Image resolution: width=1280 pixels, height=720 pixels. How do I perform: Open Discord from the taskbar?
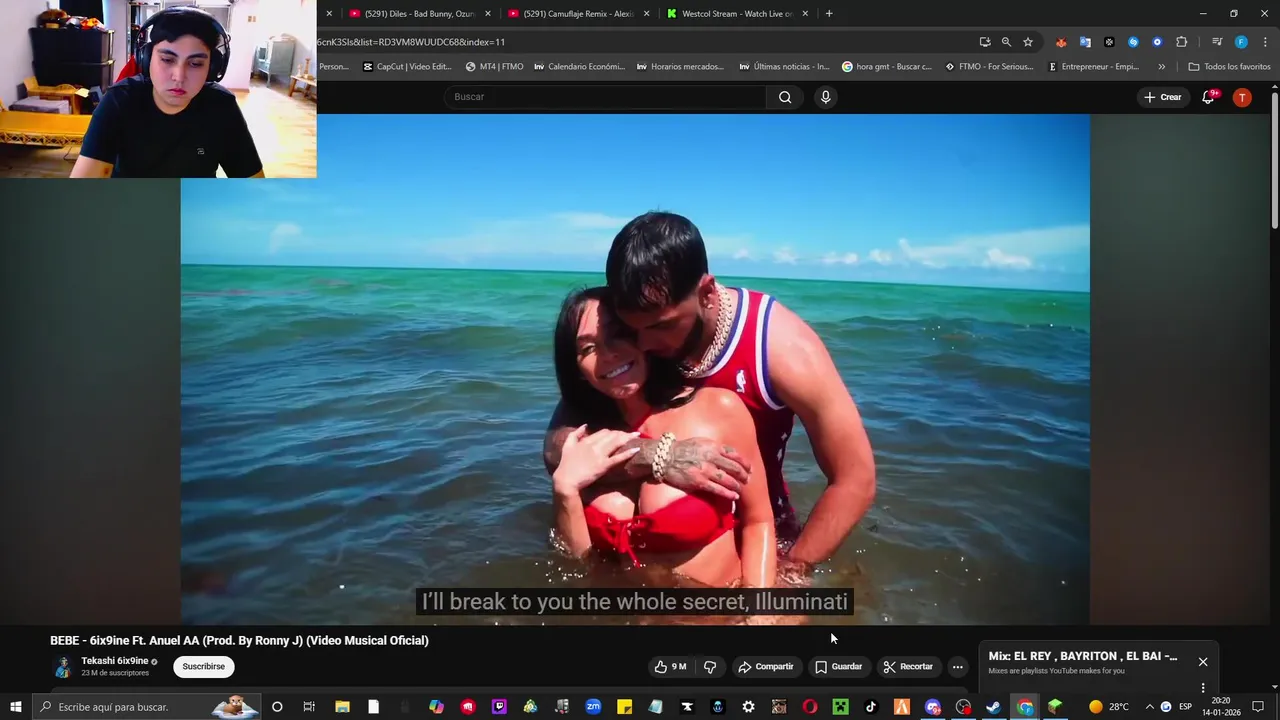[933, 707]
